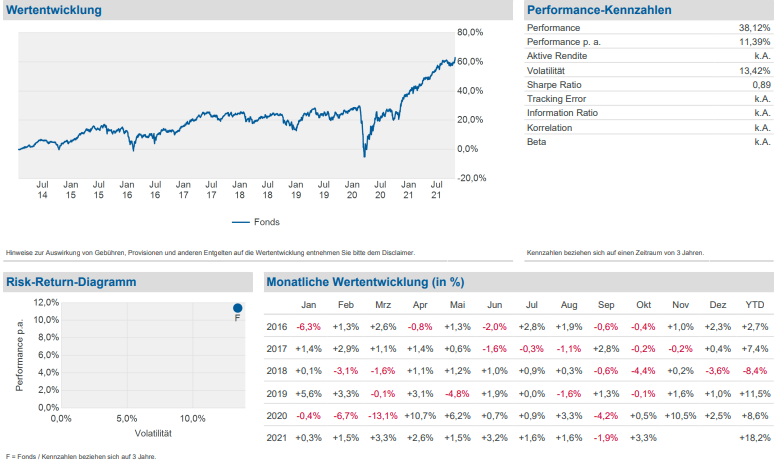Screen dimensions: 778x464
Task: Select the Beta row in Kennzahlen
Action: tap(647, 142)
